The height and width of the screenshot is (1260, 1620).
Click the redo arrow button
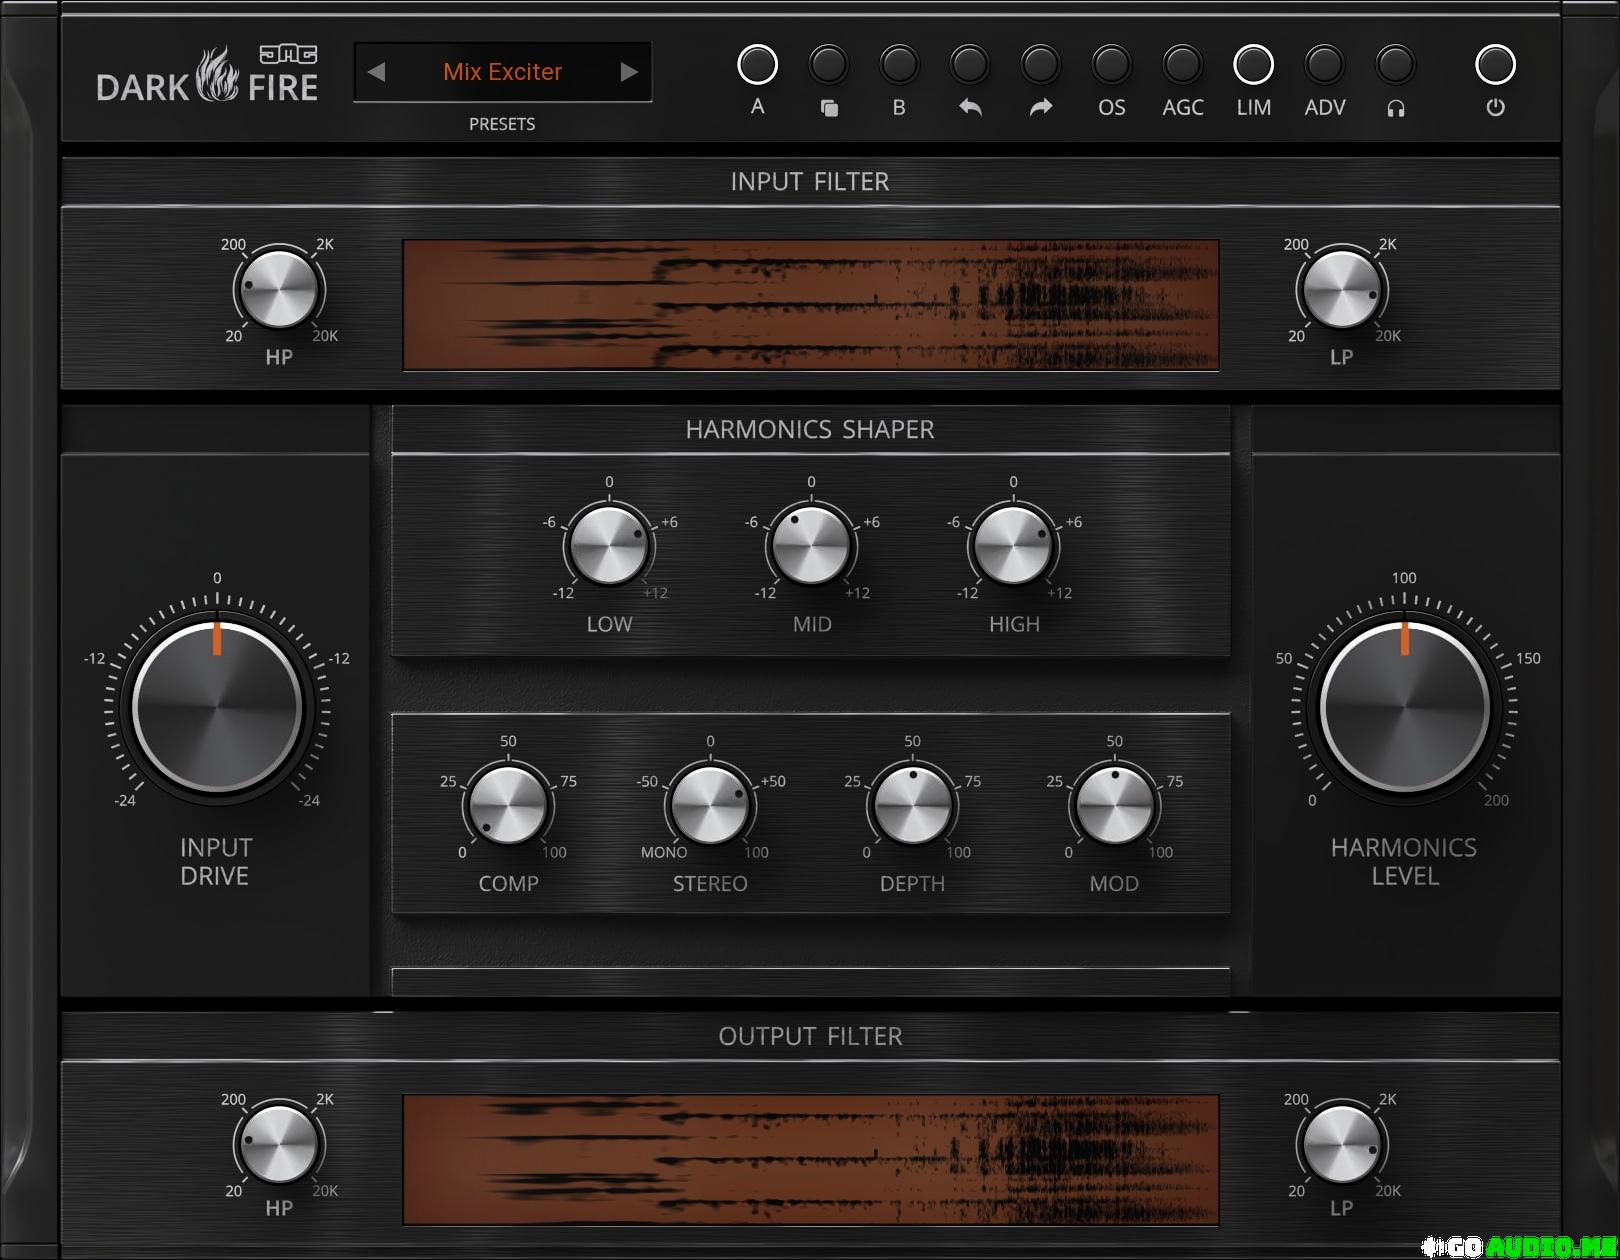click(x=1040, y=65)
